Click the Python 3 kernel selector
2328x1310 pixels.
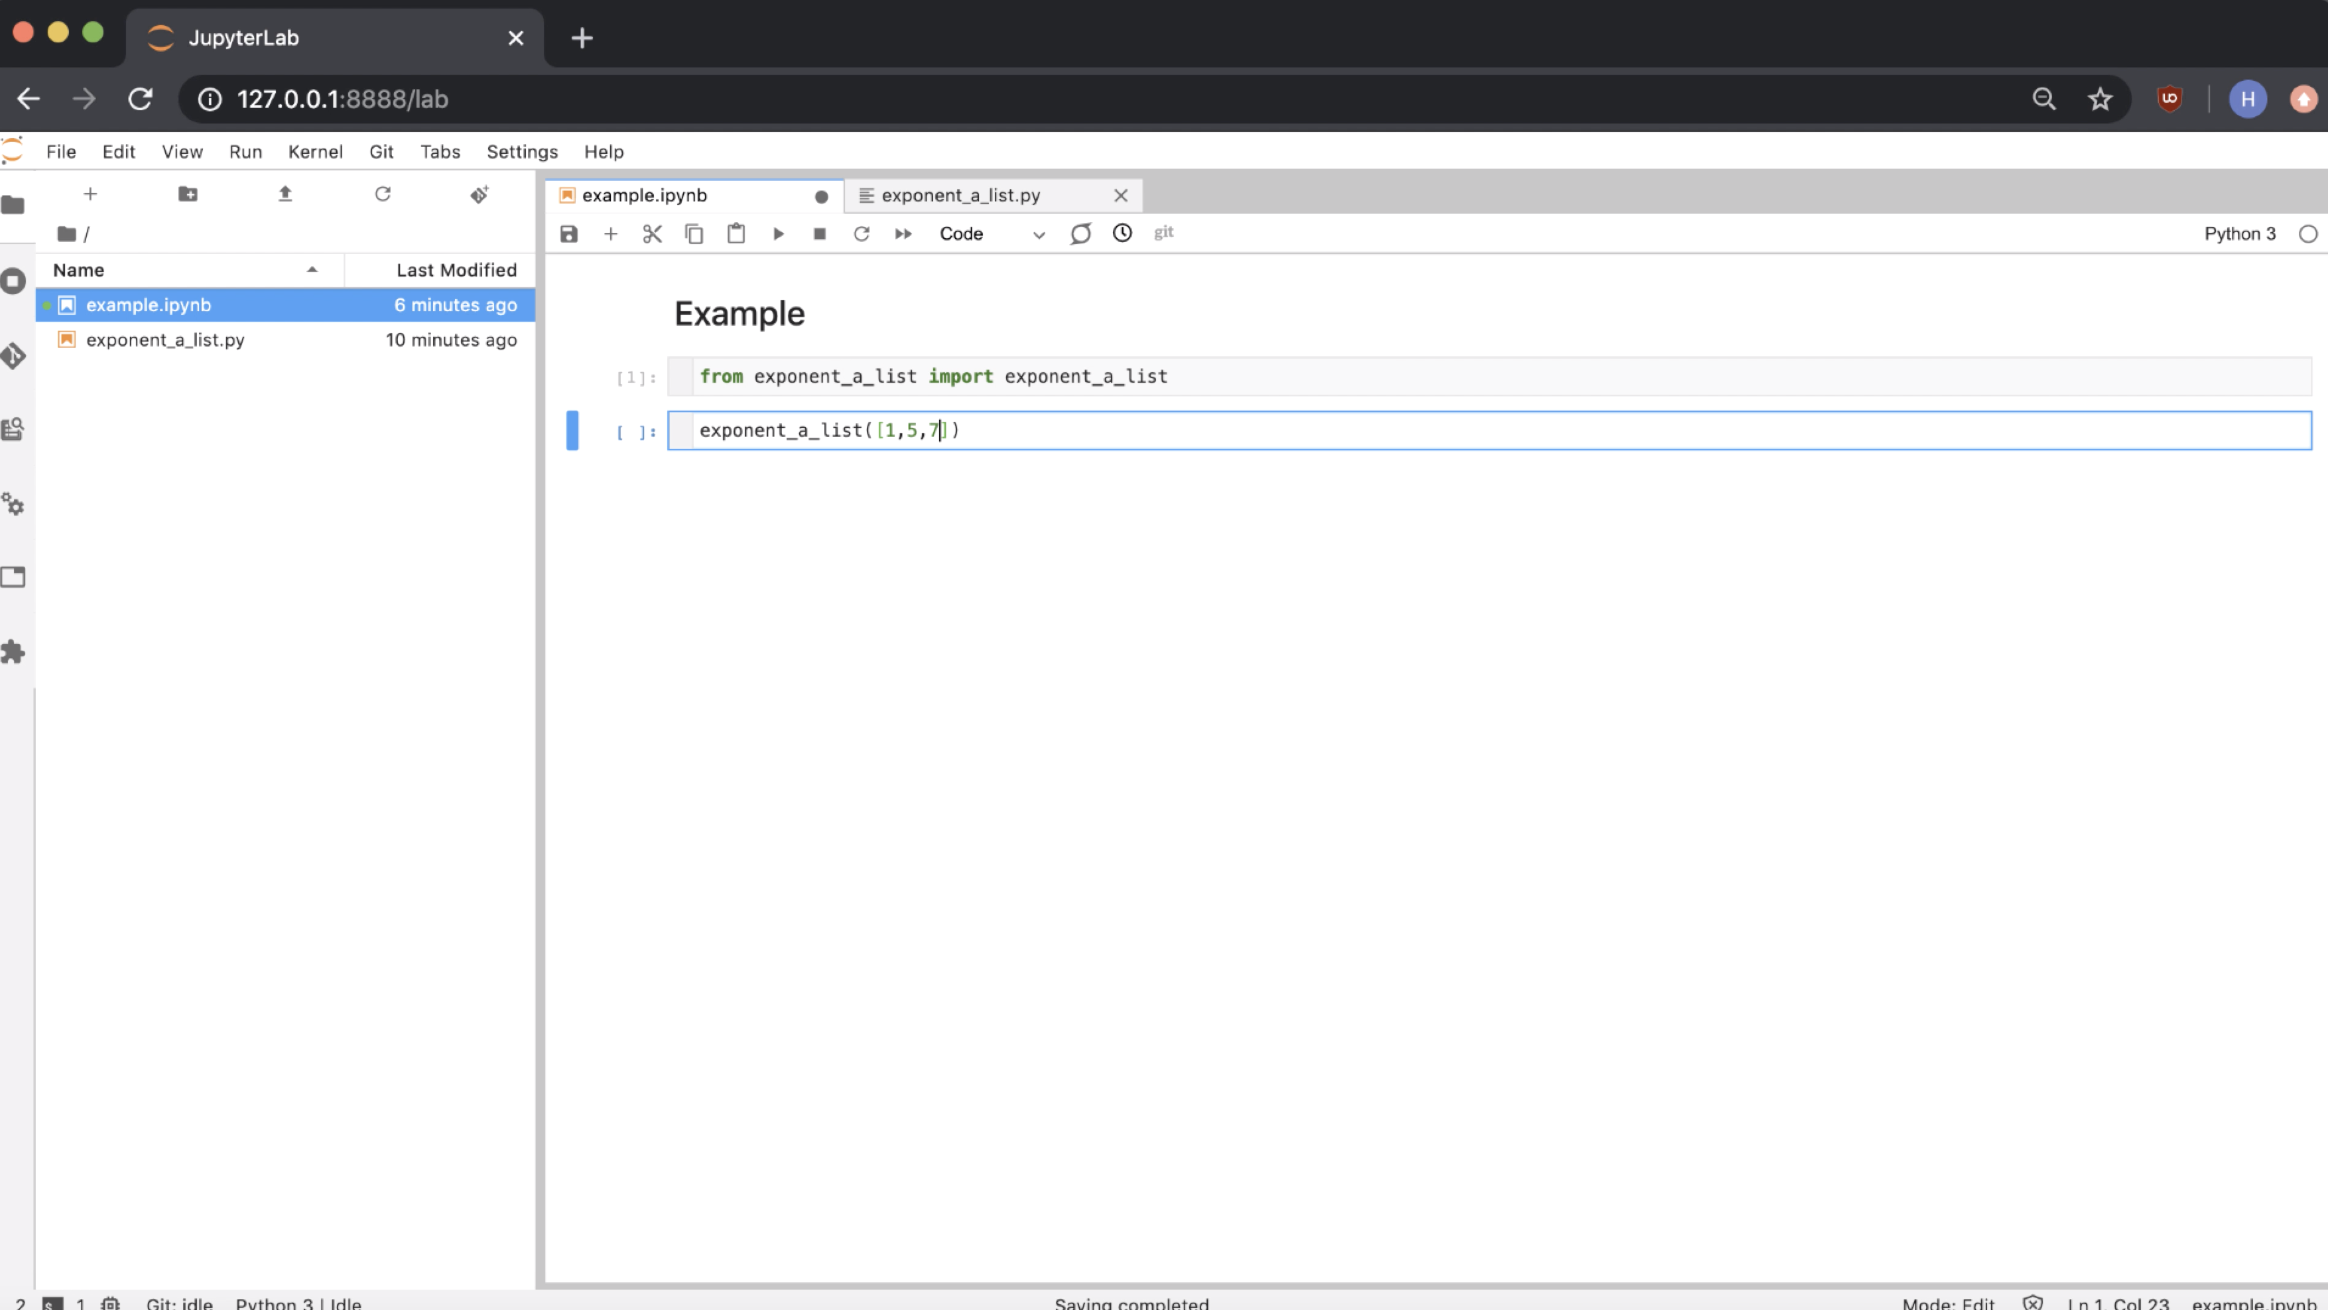click(x=2239, y=234)
